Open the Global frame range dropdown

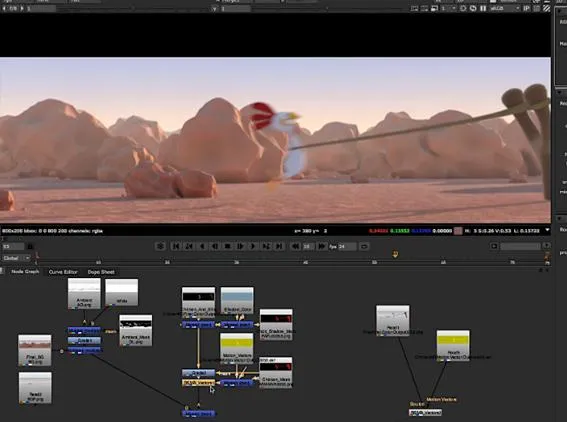(x=16, y=258)
